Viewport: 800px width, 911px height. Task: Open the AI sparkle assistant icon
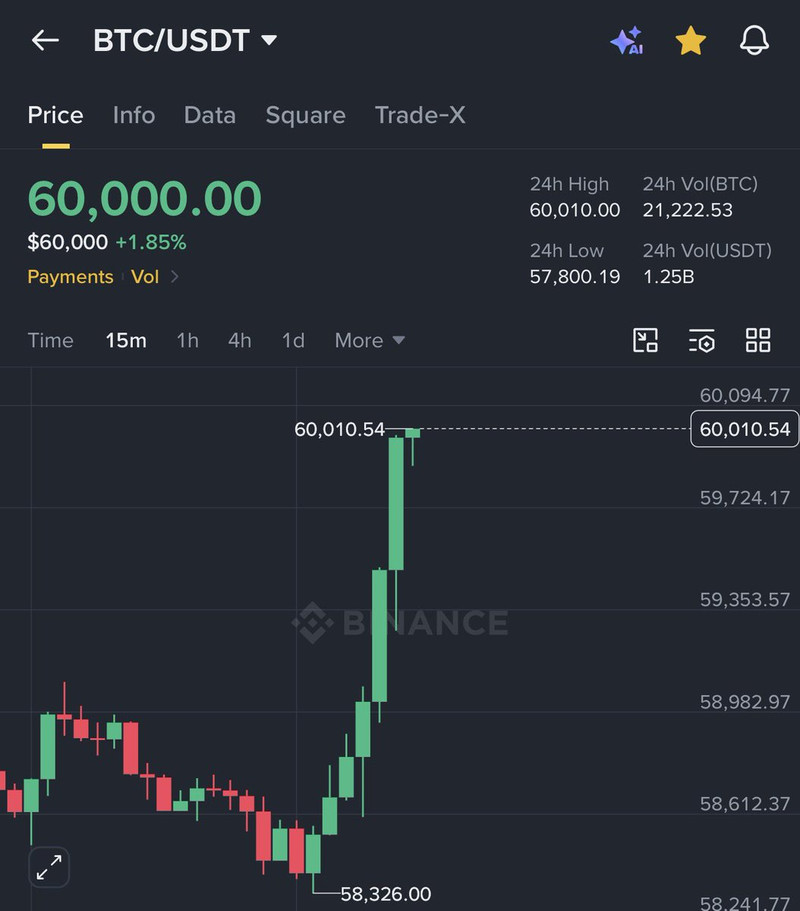pyautogui.click(x=627, y=40)
